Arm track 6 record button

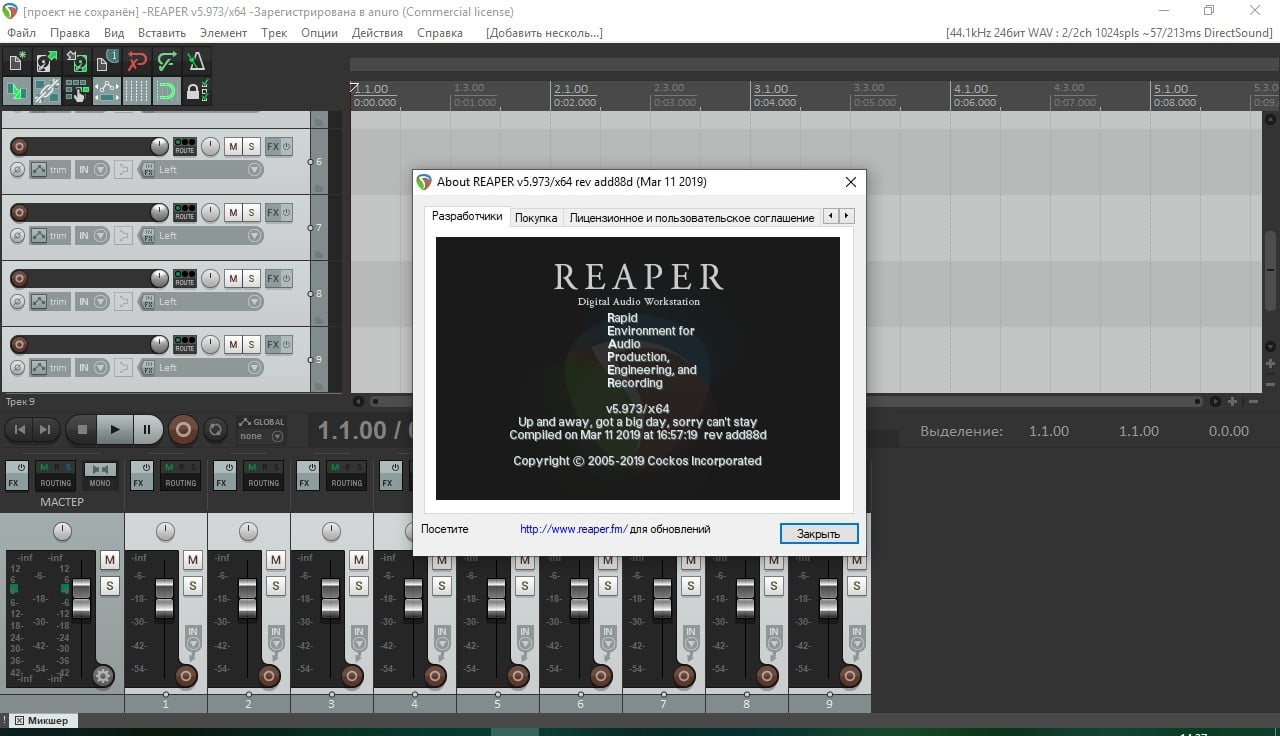click(18, 146)
